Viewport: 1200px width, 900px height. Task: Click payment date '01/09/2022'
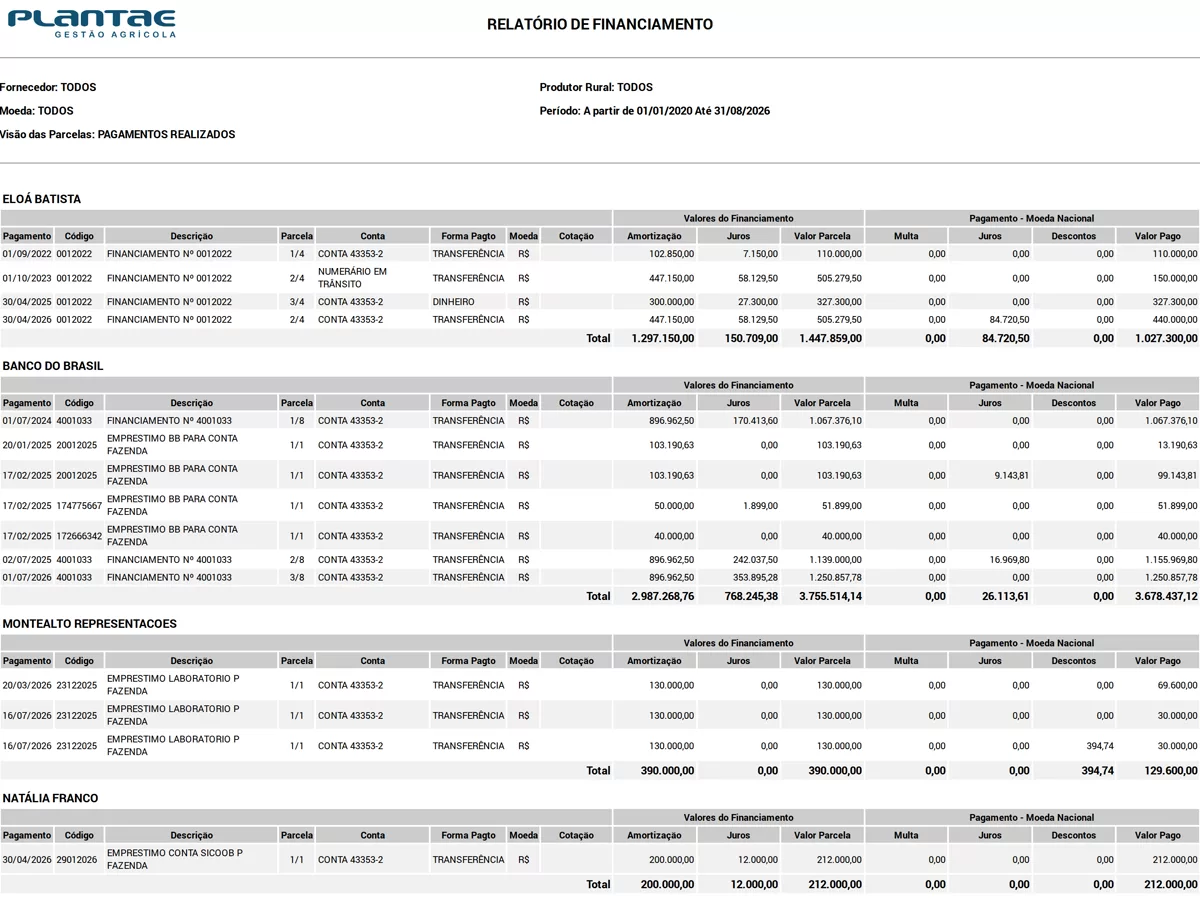click(27, 254)
